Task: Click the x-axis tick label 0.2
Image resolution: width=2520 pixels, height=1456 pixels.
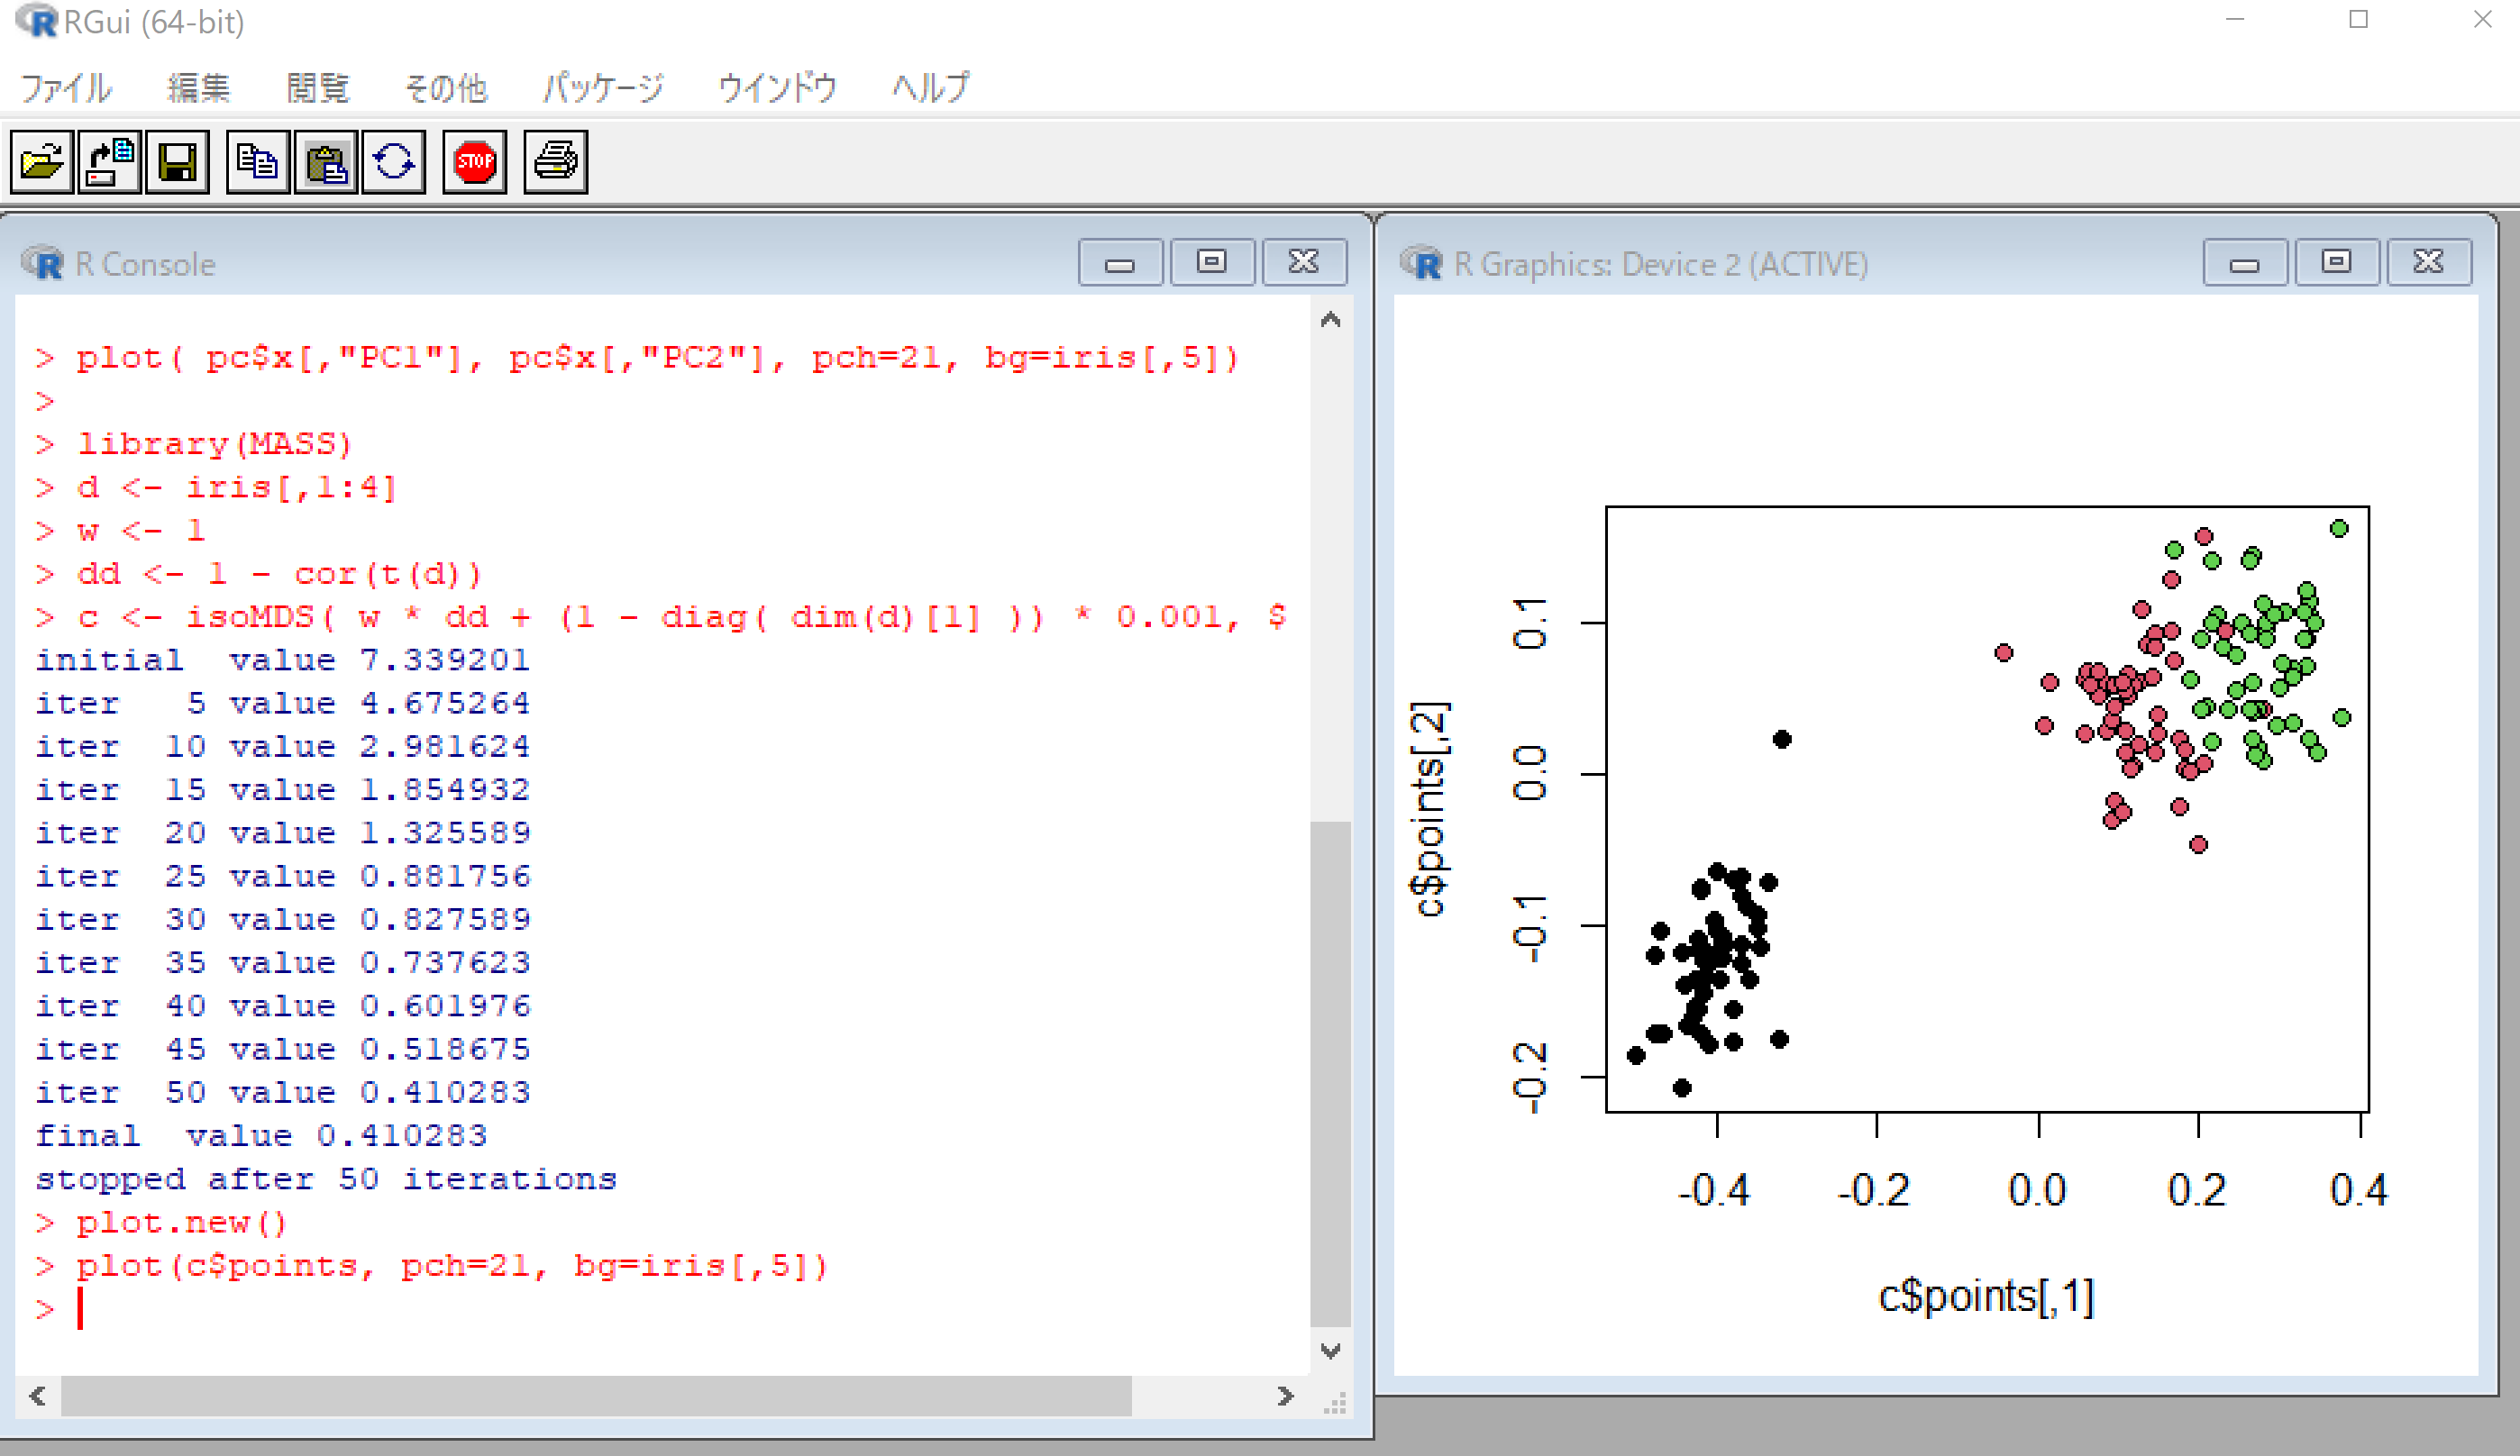Action: (2197, 1190)
